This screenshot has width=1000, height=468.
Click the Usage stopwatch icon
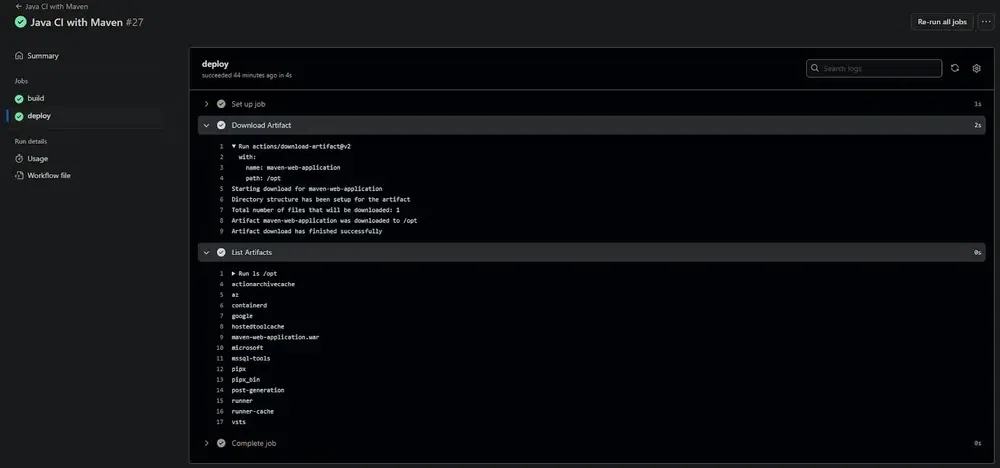[19, 158]
